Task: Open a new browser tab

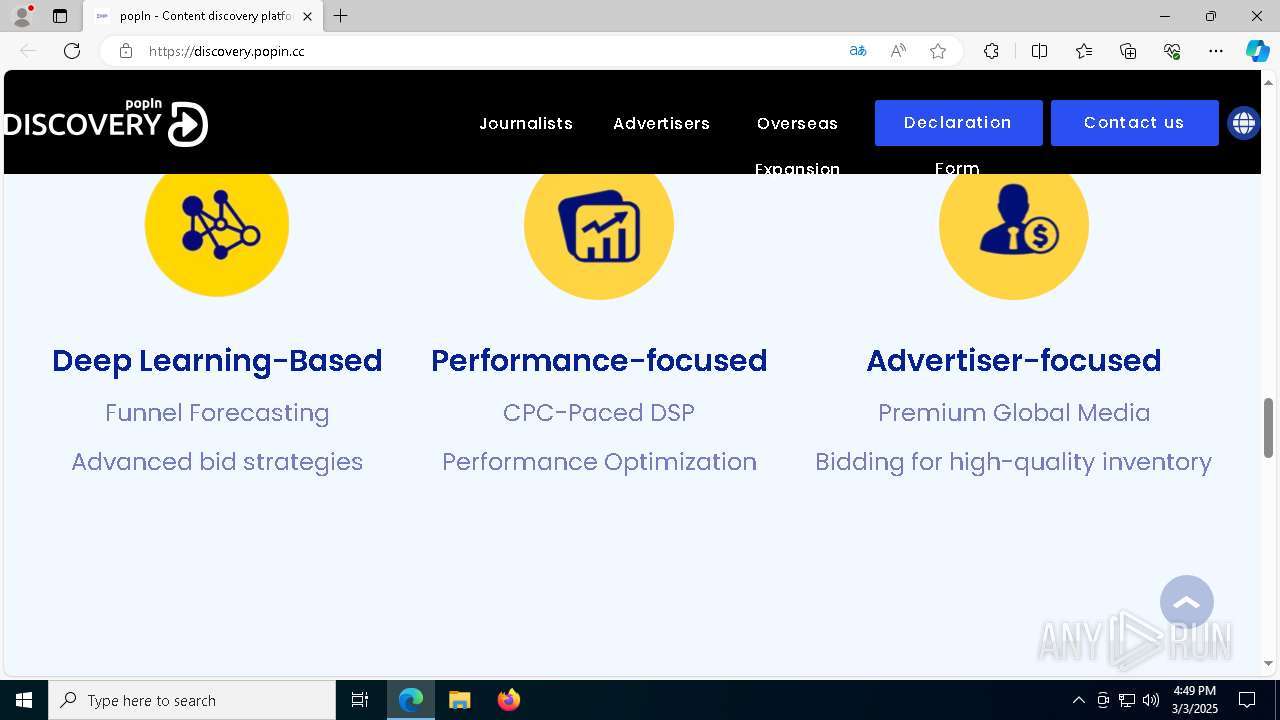Action: tap(341, 16)
